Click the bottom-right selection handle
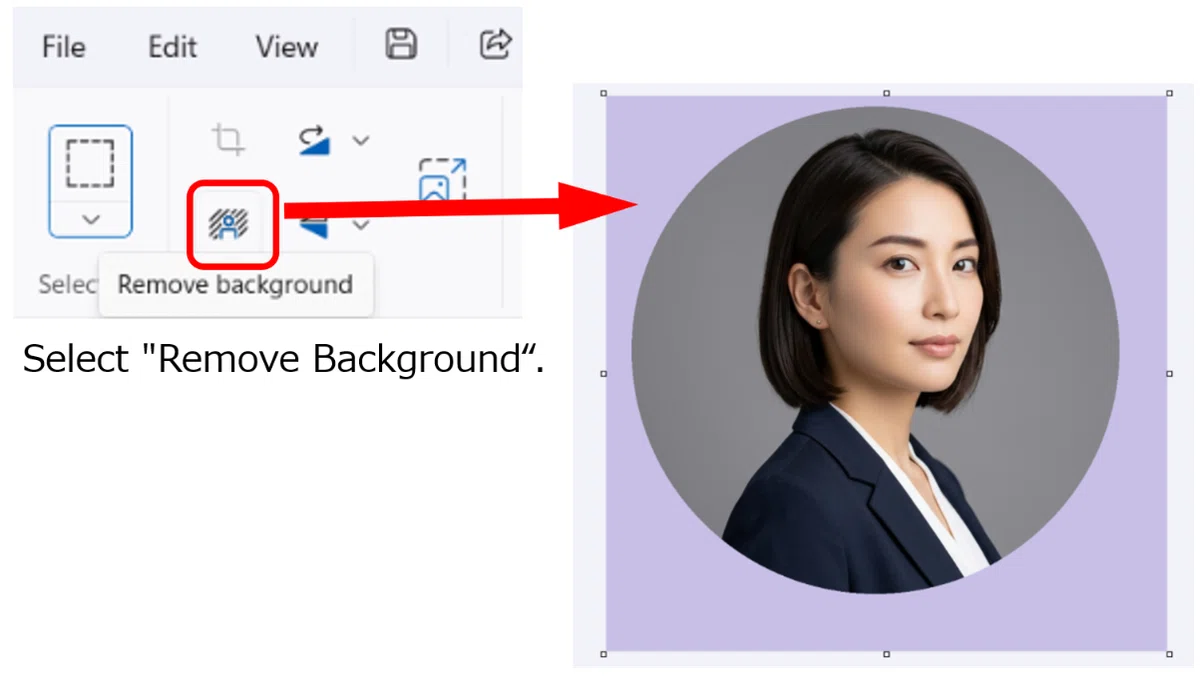 click(1170, 654)
